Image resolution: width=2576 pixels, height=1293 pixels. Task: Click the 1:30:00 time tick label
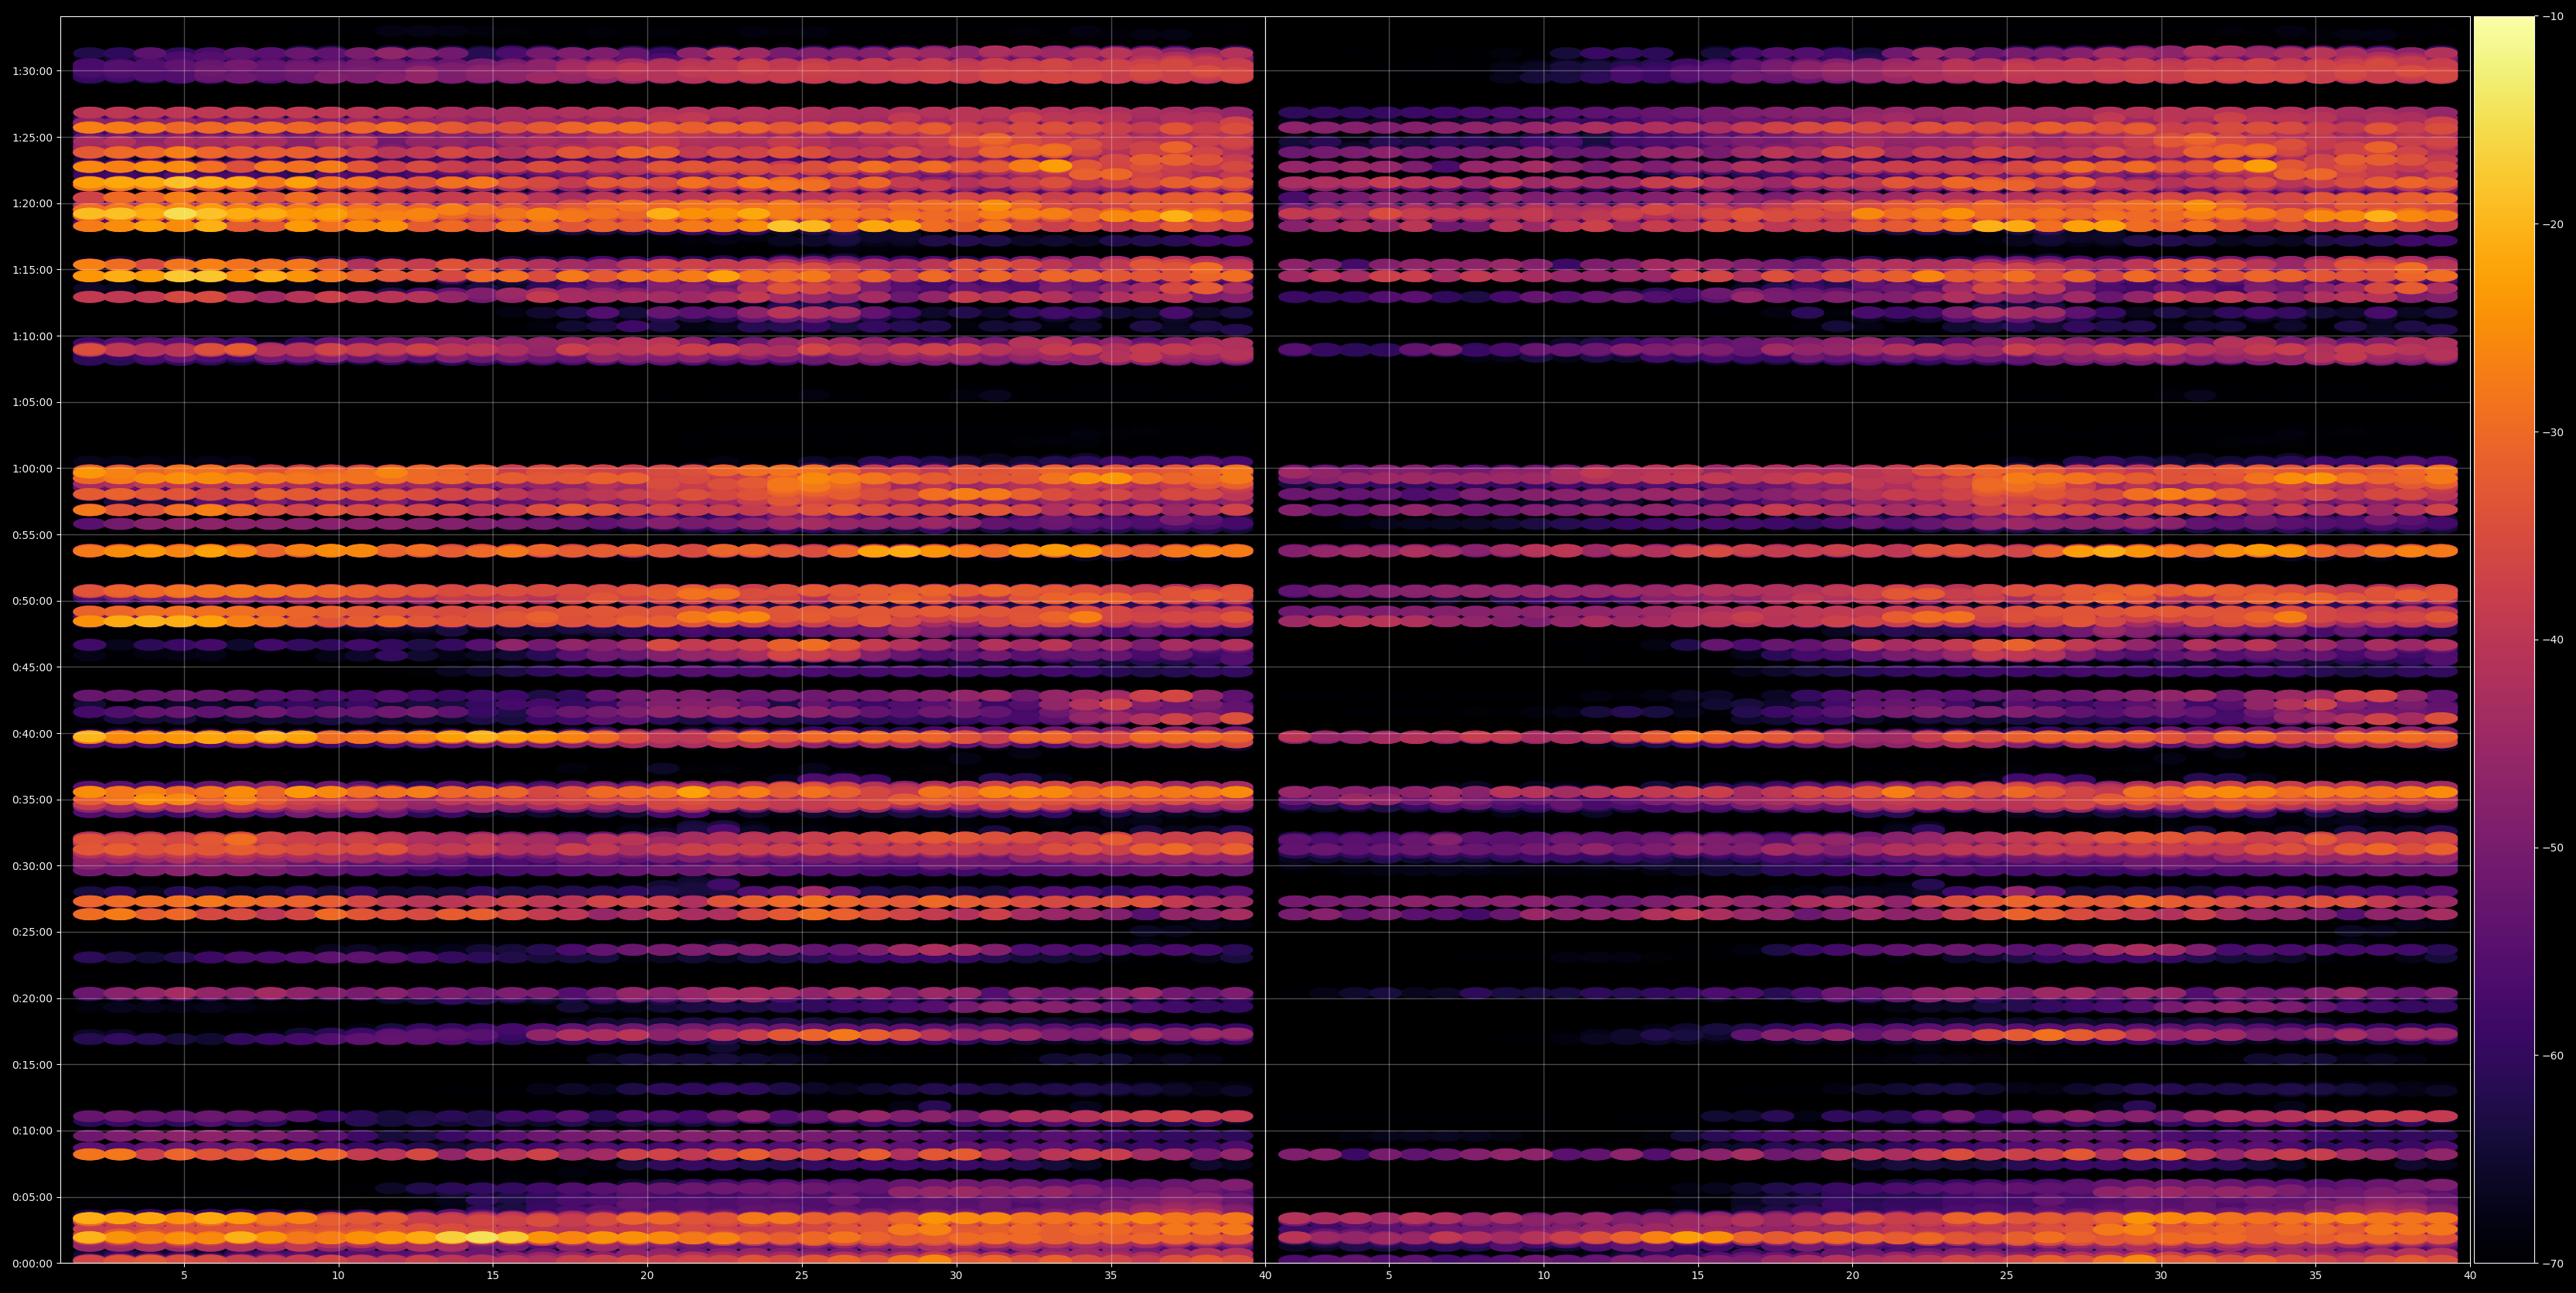coord(33,71)
